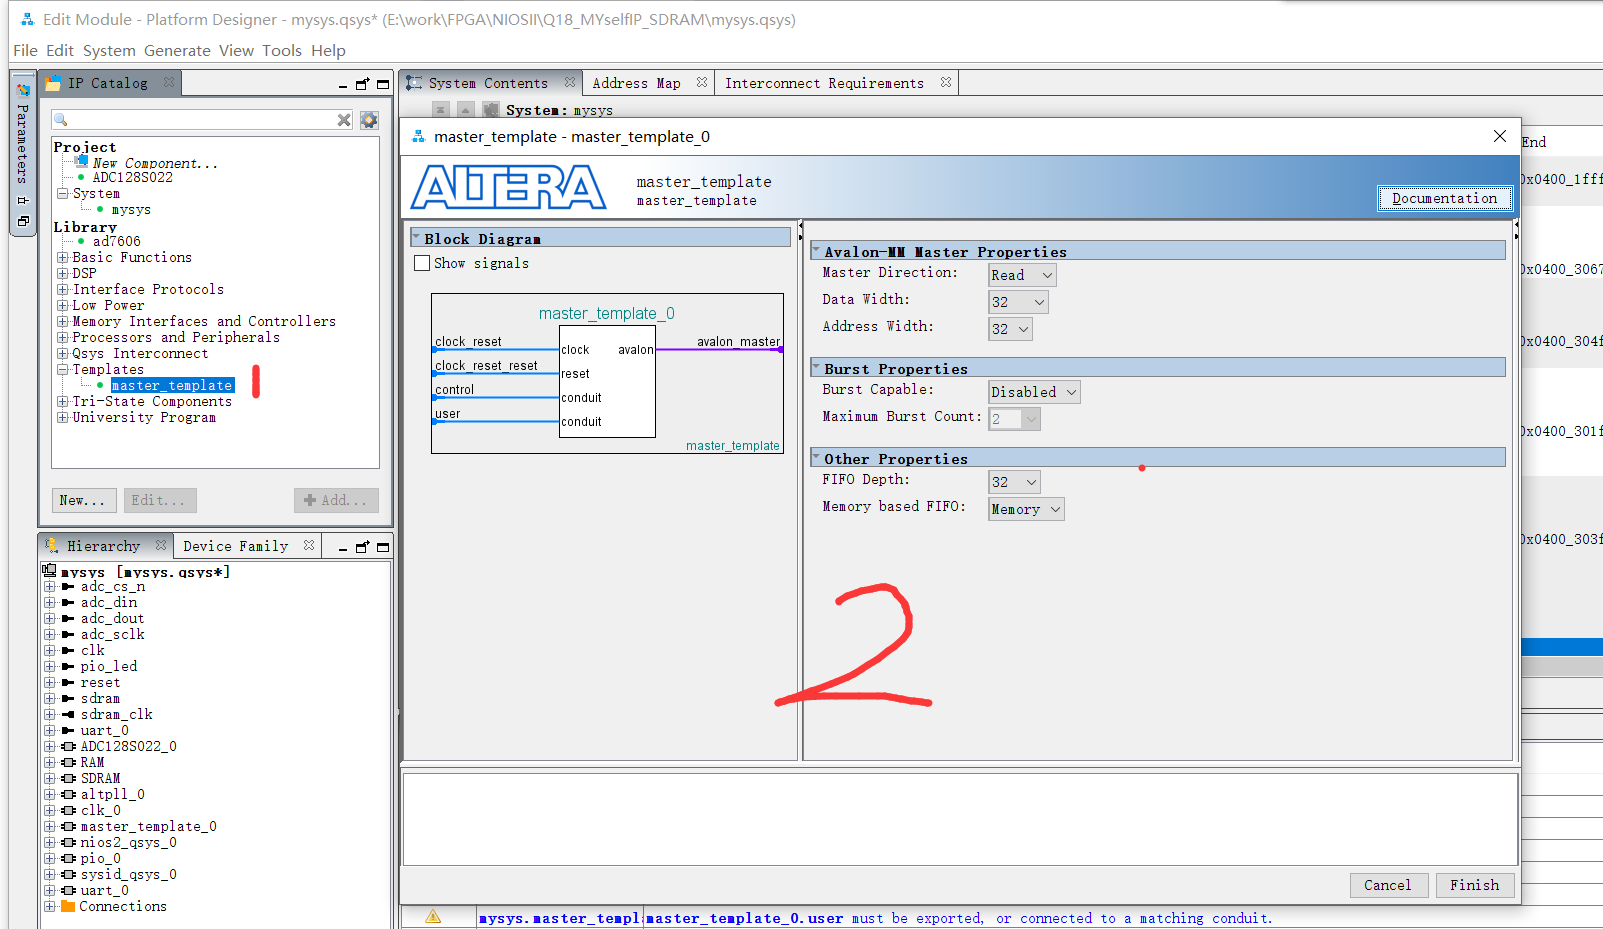Click the Documentation button

[x=1444, y=198]
